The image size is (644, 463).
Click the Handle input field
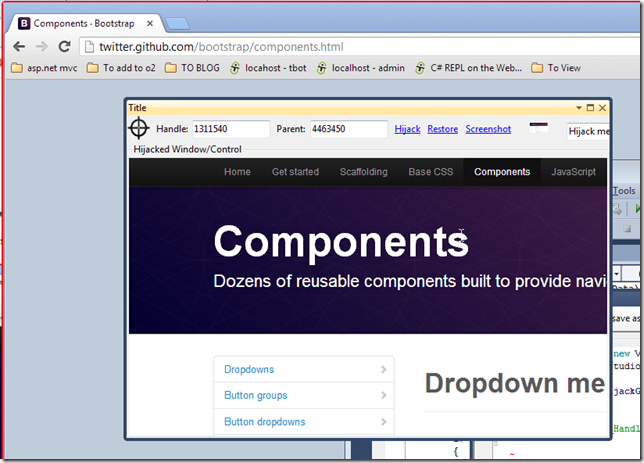231,129
